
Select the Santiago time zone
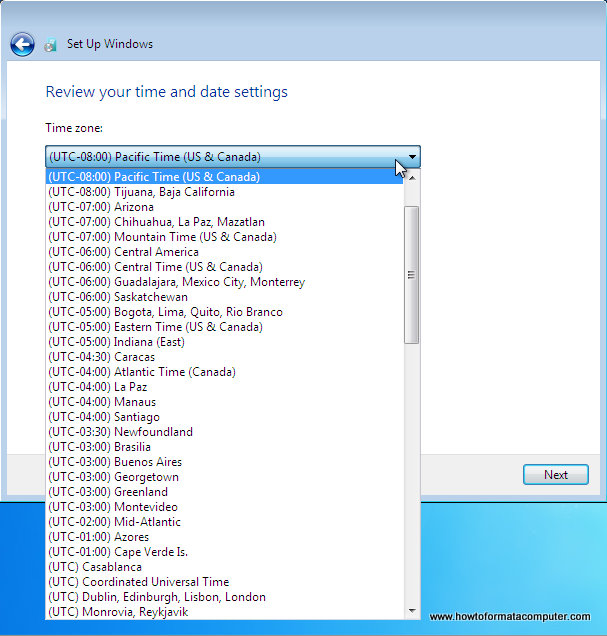click(225, 417)
